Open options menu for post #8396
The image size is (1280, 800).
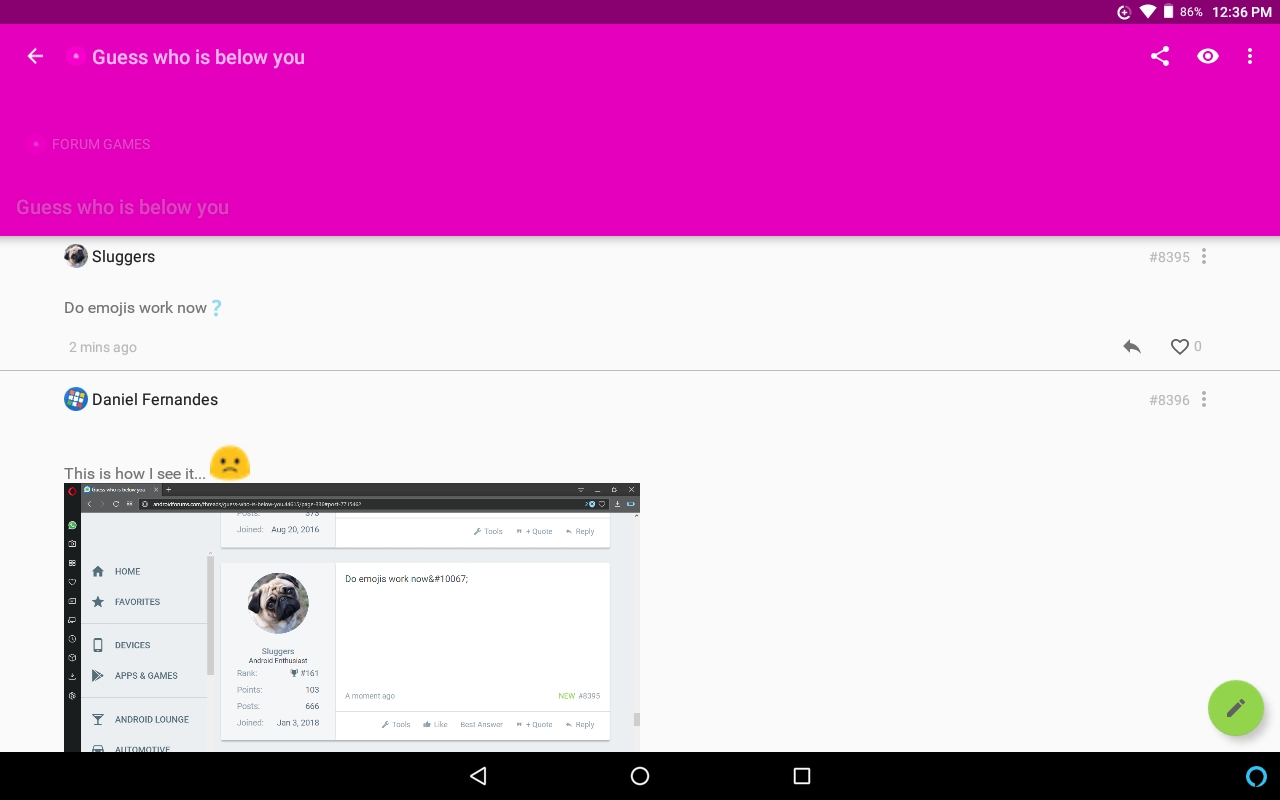[x=1204, y=400]
